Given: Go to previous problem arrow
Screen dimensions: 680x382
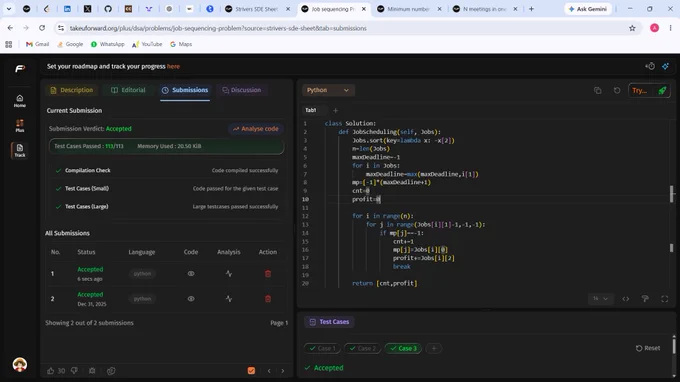Looking at the screenshot, I should (x=269, y=371).
